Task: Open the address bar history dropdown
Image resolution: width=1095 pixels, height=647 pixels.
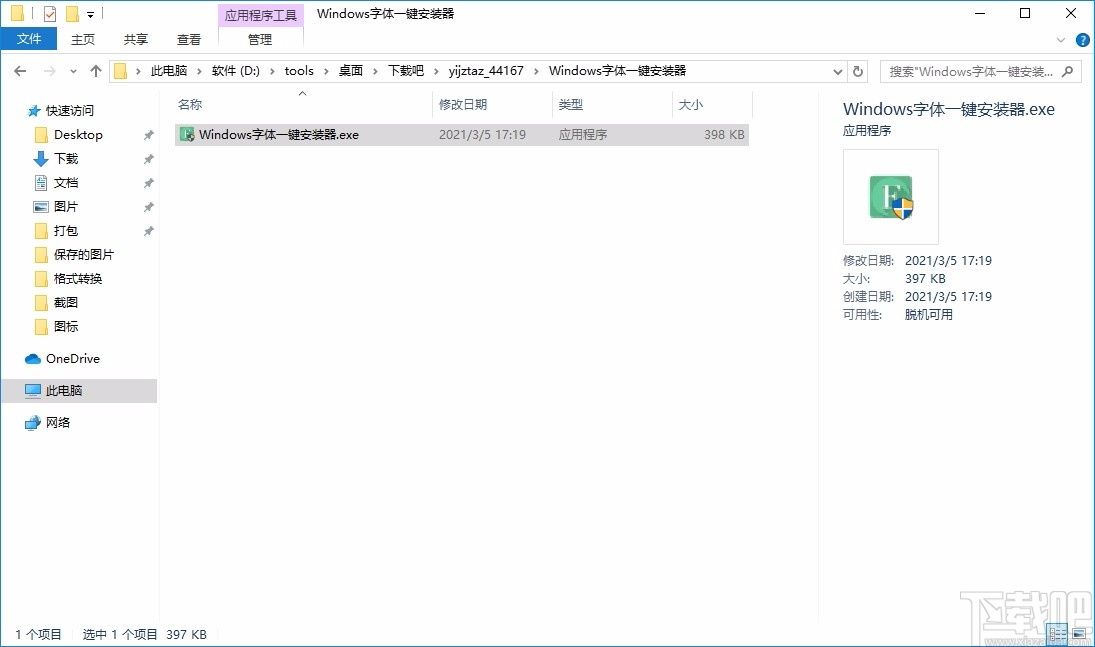Action: coord(838,71)
